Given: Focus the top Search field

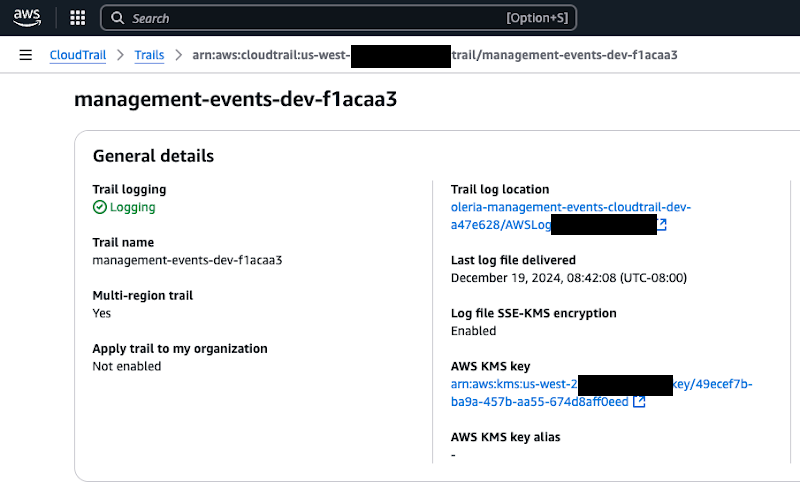Looking at the screenshot, I should (x=339, y=18).
